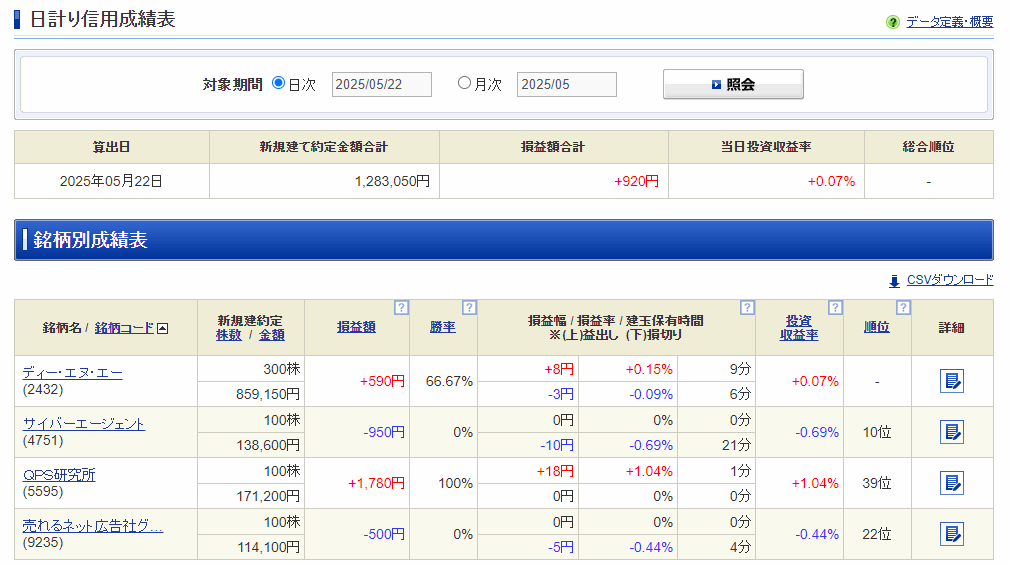Click the +1,780円 profit value

coord(376,483)
